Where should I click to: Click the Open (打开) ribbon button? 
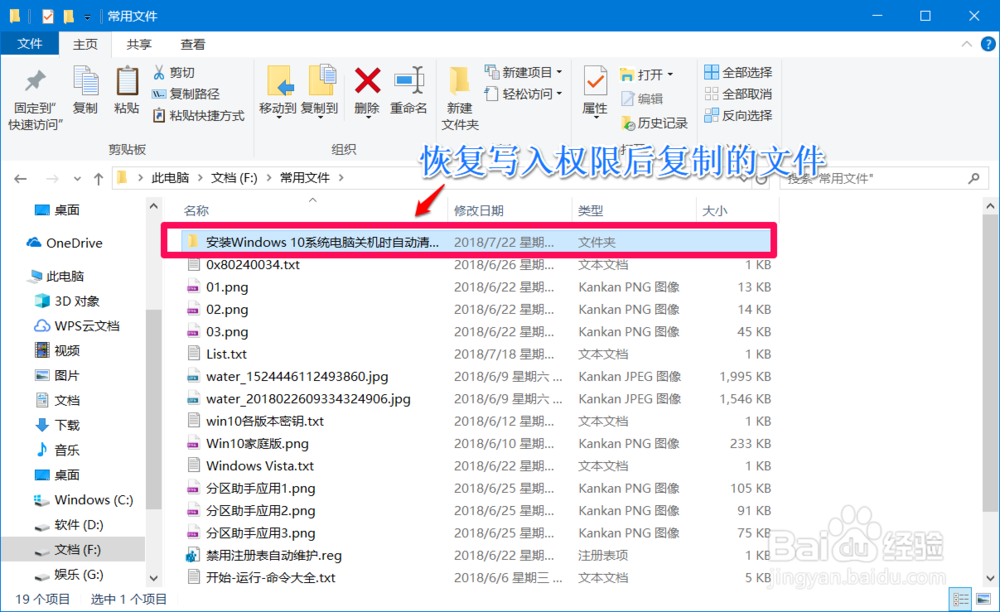pos(646,75)
